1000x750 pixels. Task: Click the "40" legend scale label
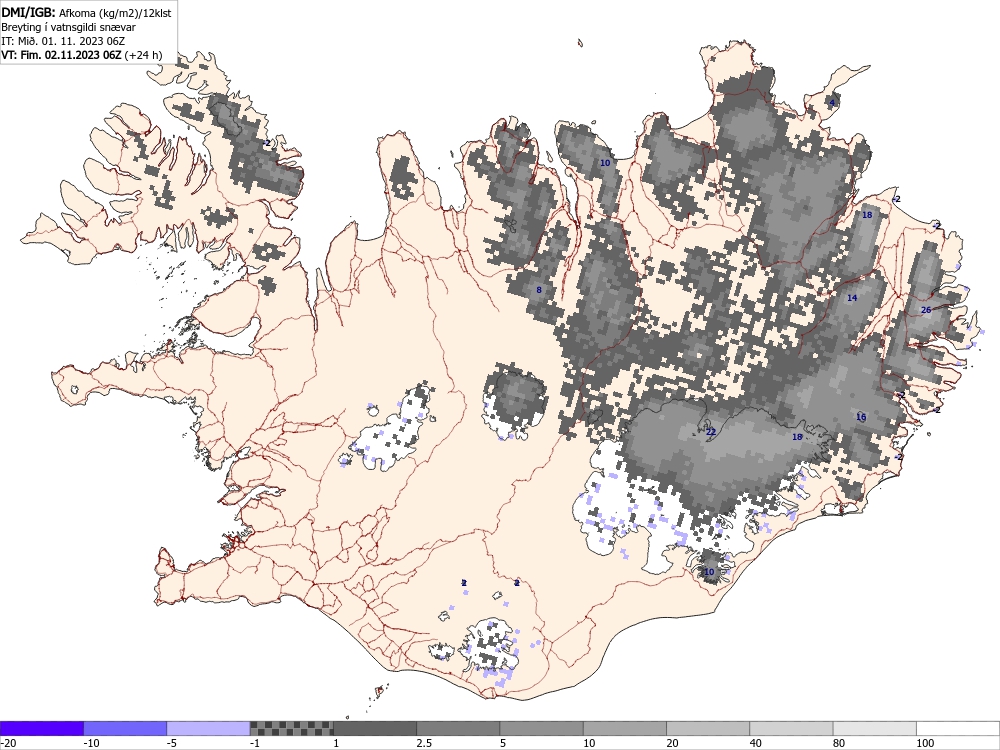pyautogui.click(x=756, y=744)
